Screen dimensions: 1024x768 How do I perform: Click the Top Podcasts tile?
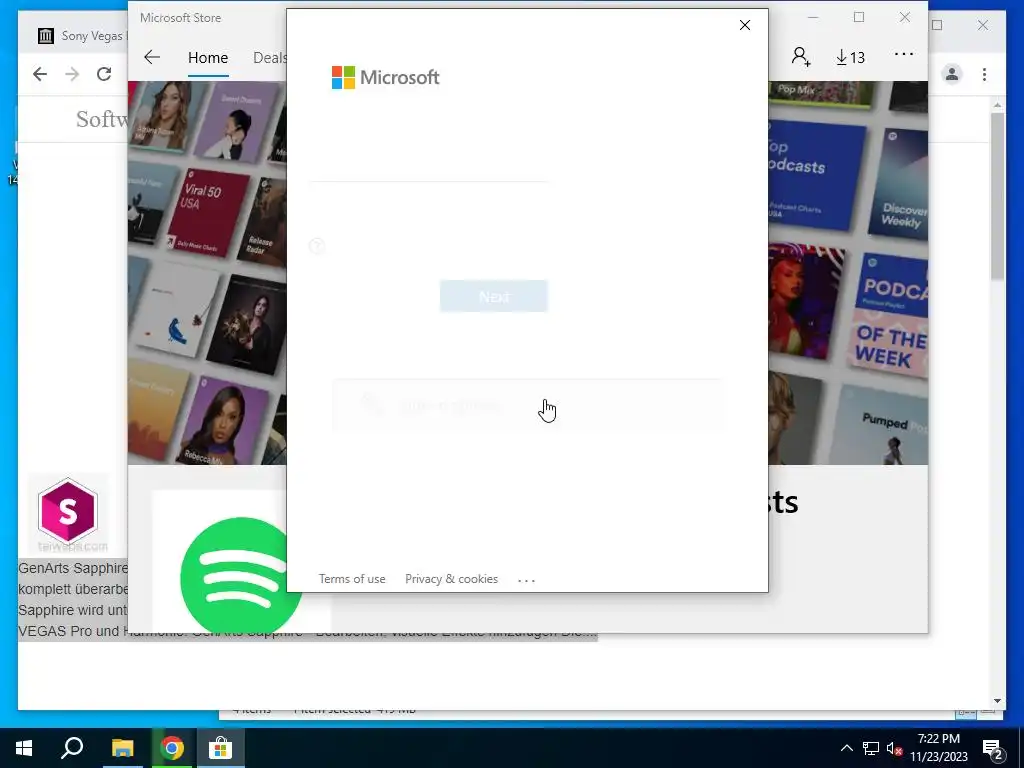(x=816, y=175)
